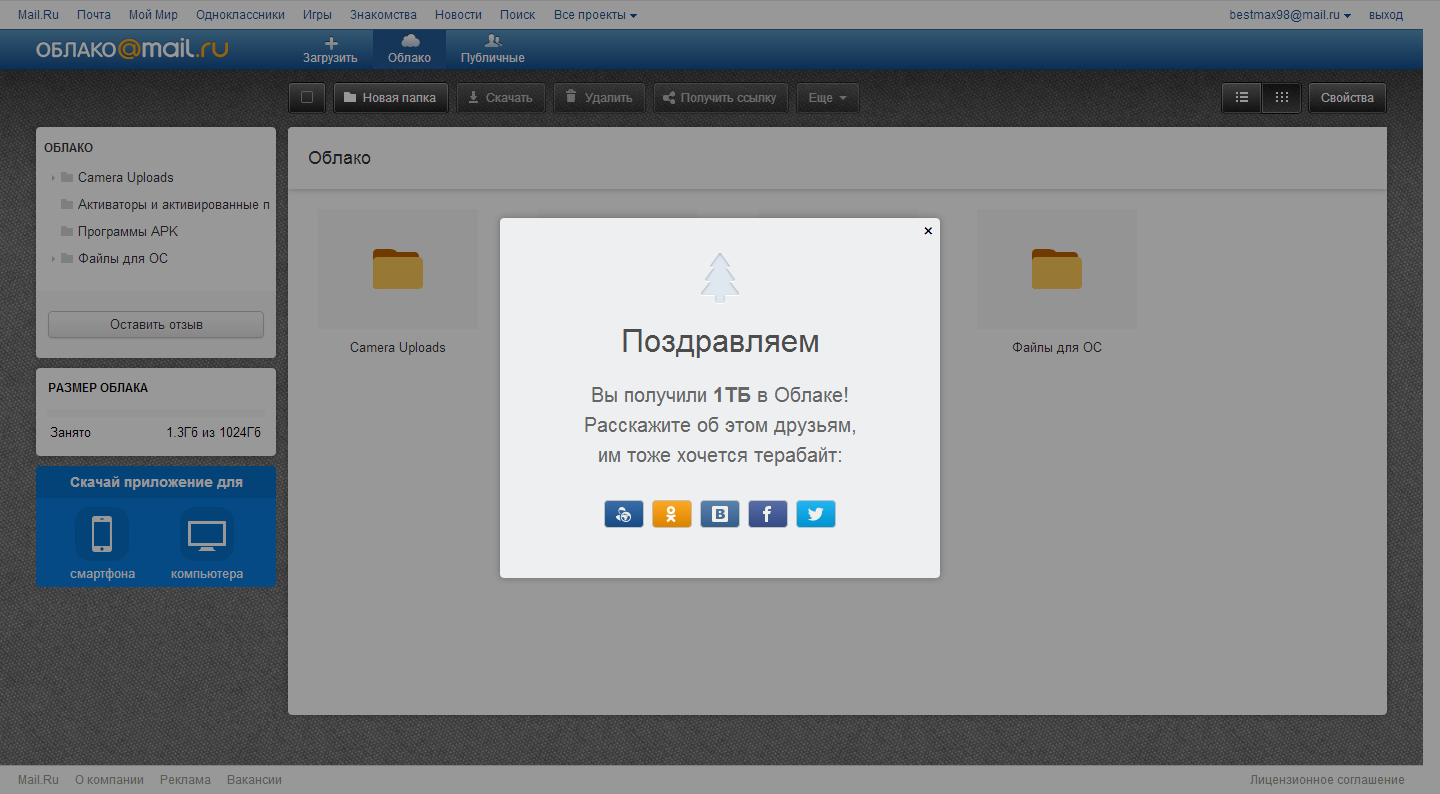1440x794 pixels.
Task: Expand Файлы для ОС tree node arrow
Action: (x=53, y=259)
